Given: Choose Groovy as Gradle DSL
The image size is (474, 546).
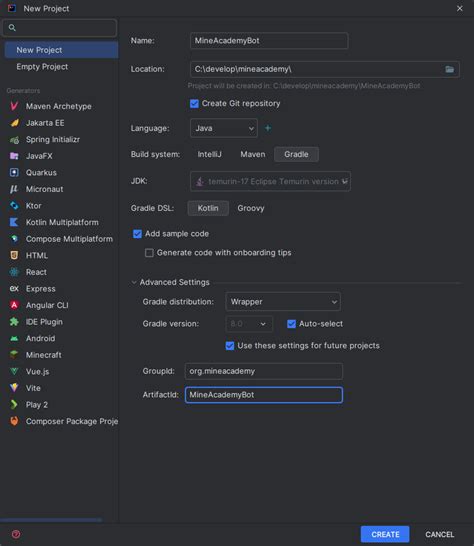Looking at the screenshot, I should pyautogui.click(x=251, y=208).
